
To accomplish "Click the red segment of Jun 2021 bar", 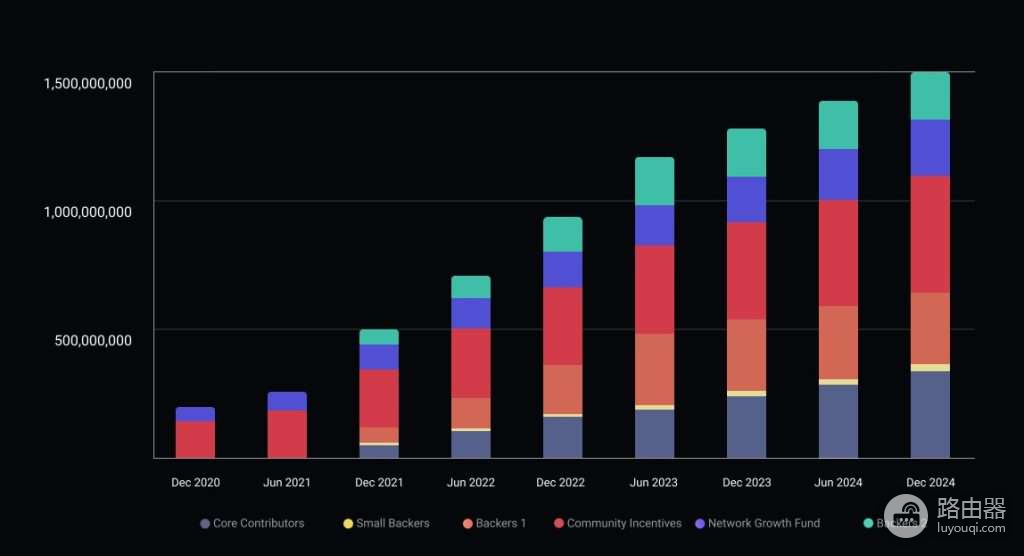I will pos(287,434).
